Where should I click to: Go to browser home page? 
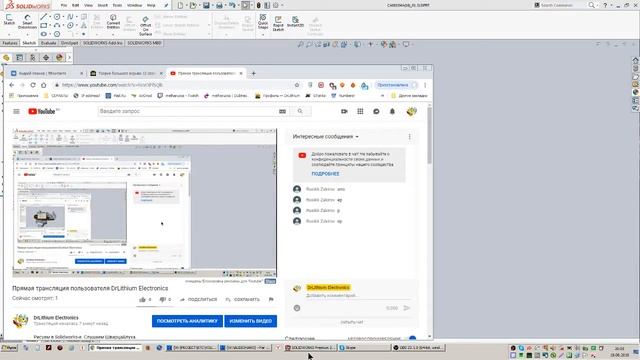point(44,85)
